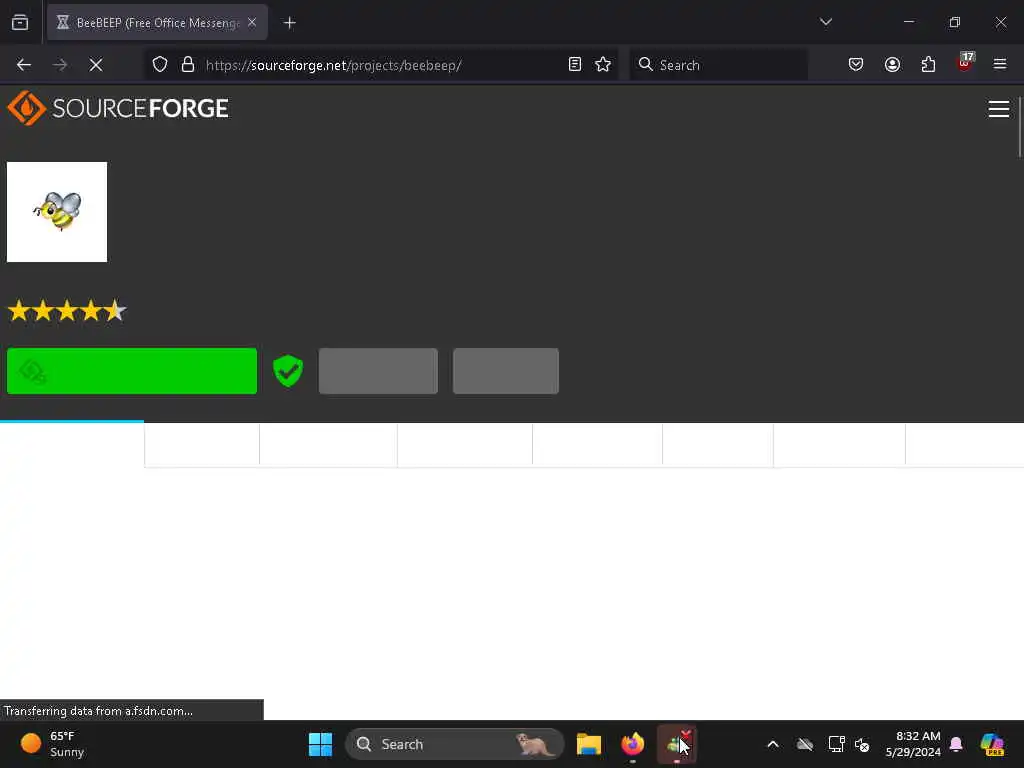Click the taskbar Search box

point(455,744)
